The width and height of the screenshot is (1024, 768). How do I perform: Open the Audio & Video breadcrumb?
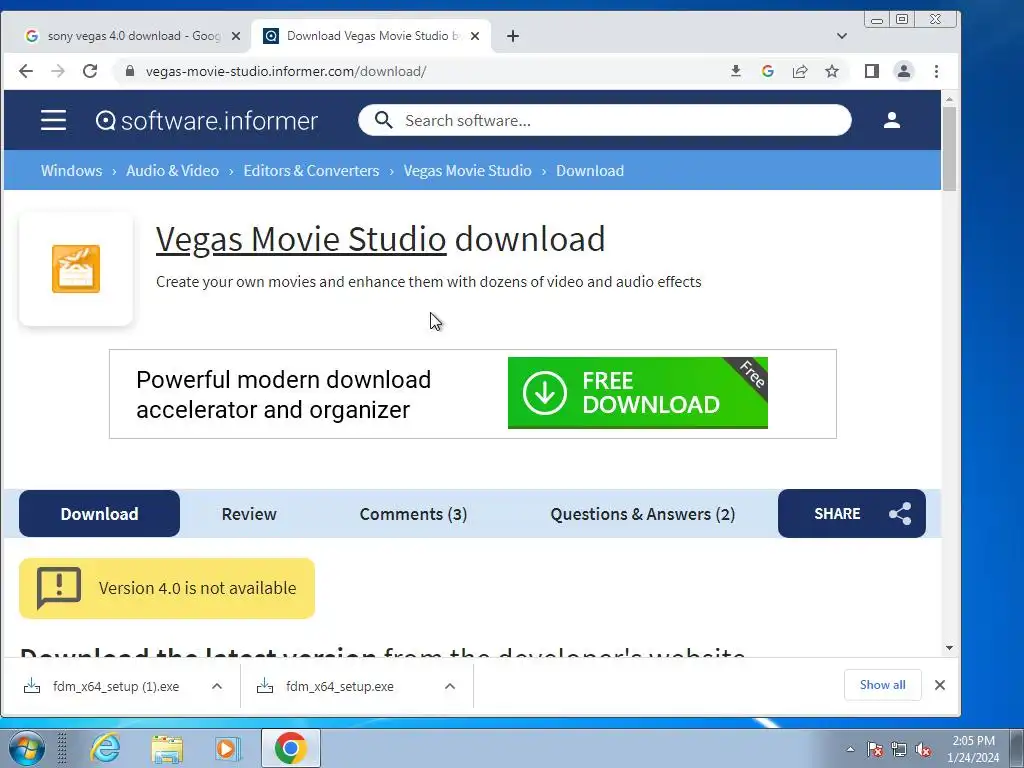172,170
